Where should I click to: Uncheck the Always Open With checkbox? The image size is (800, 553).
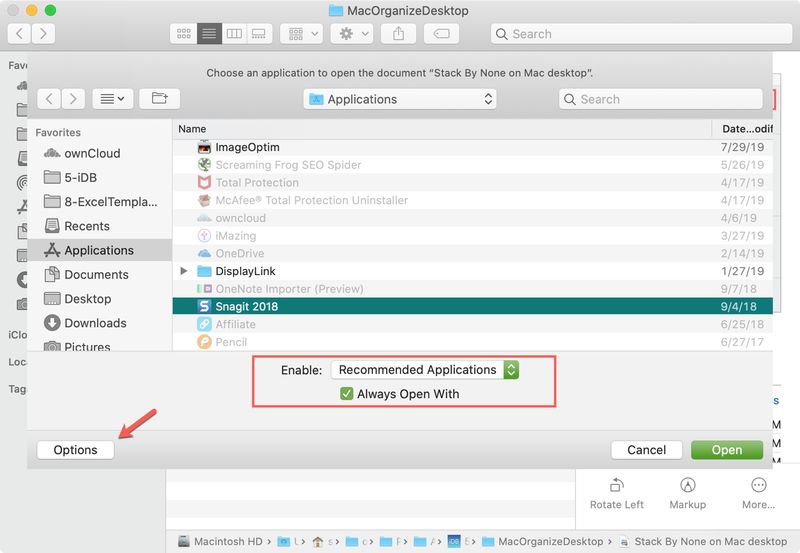347,394
